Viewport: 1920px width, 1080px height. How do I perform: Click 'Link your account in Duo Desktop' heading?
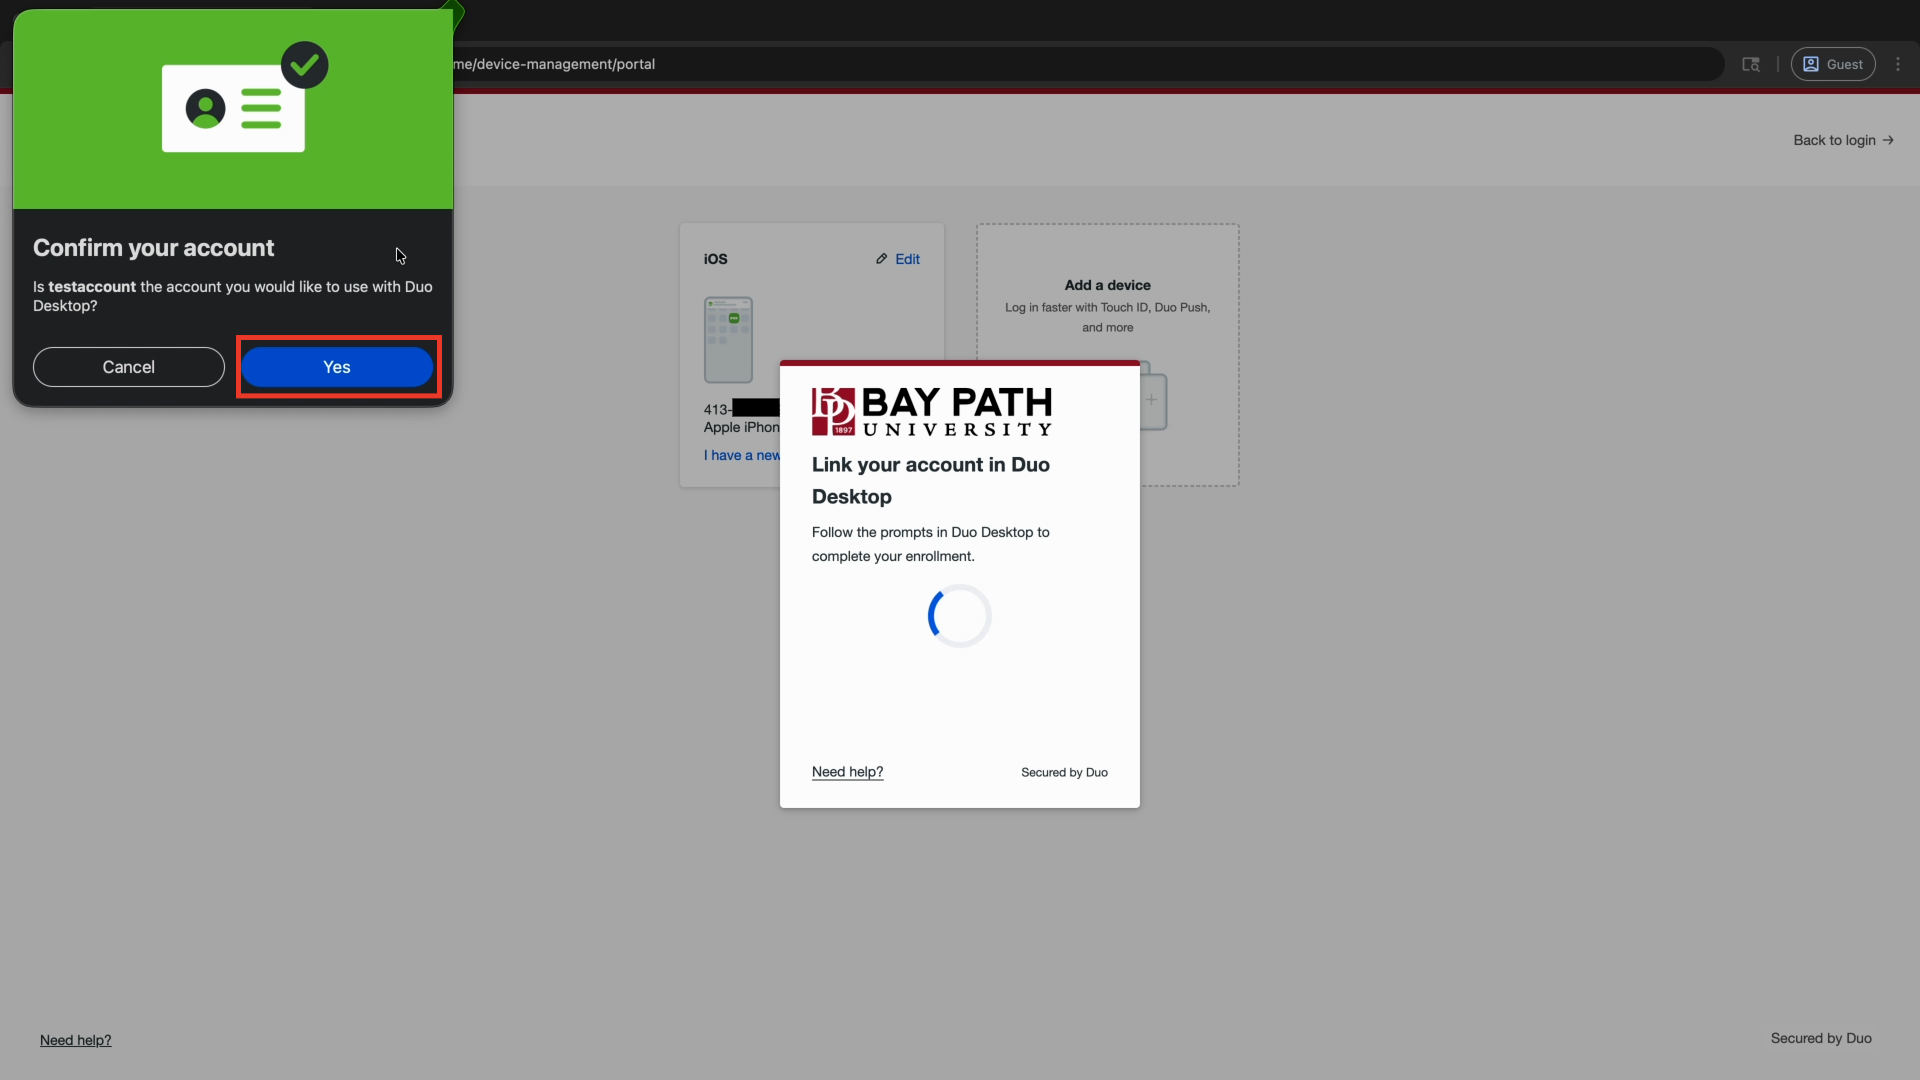pos(931,480)
